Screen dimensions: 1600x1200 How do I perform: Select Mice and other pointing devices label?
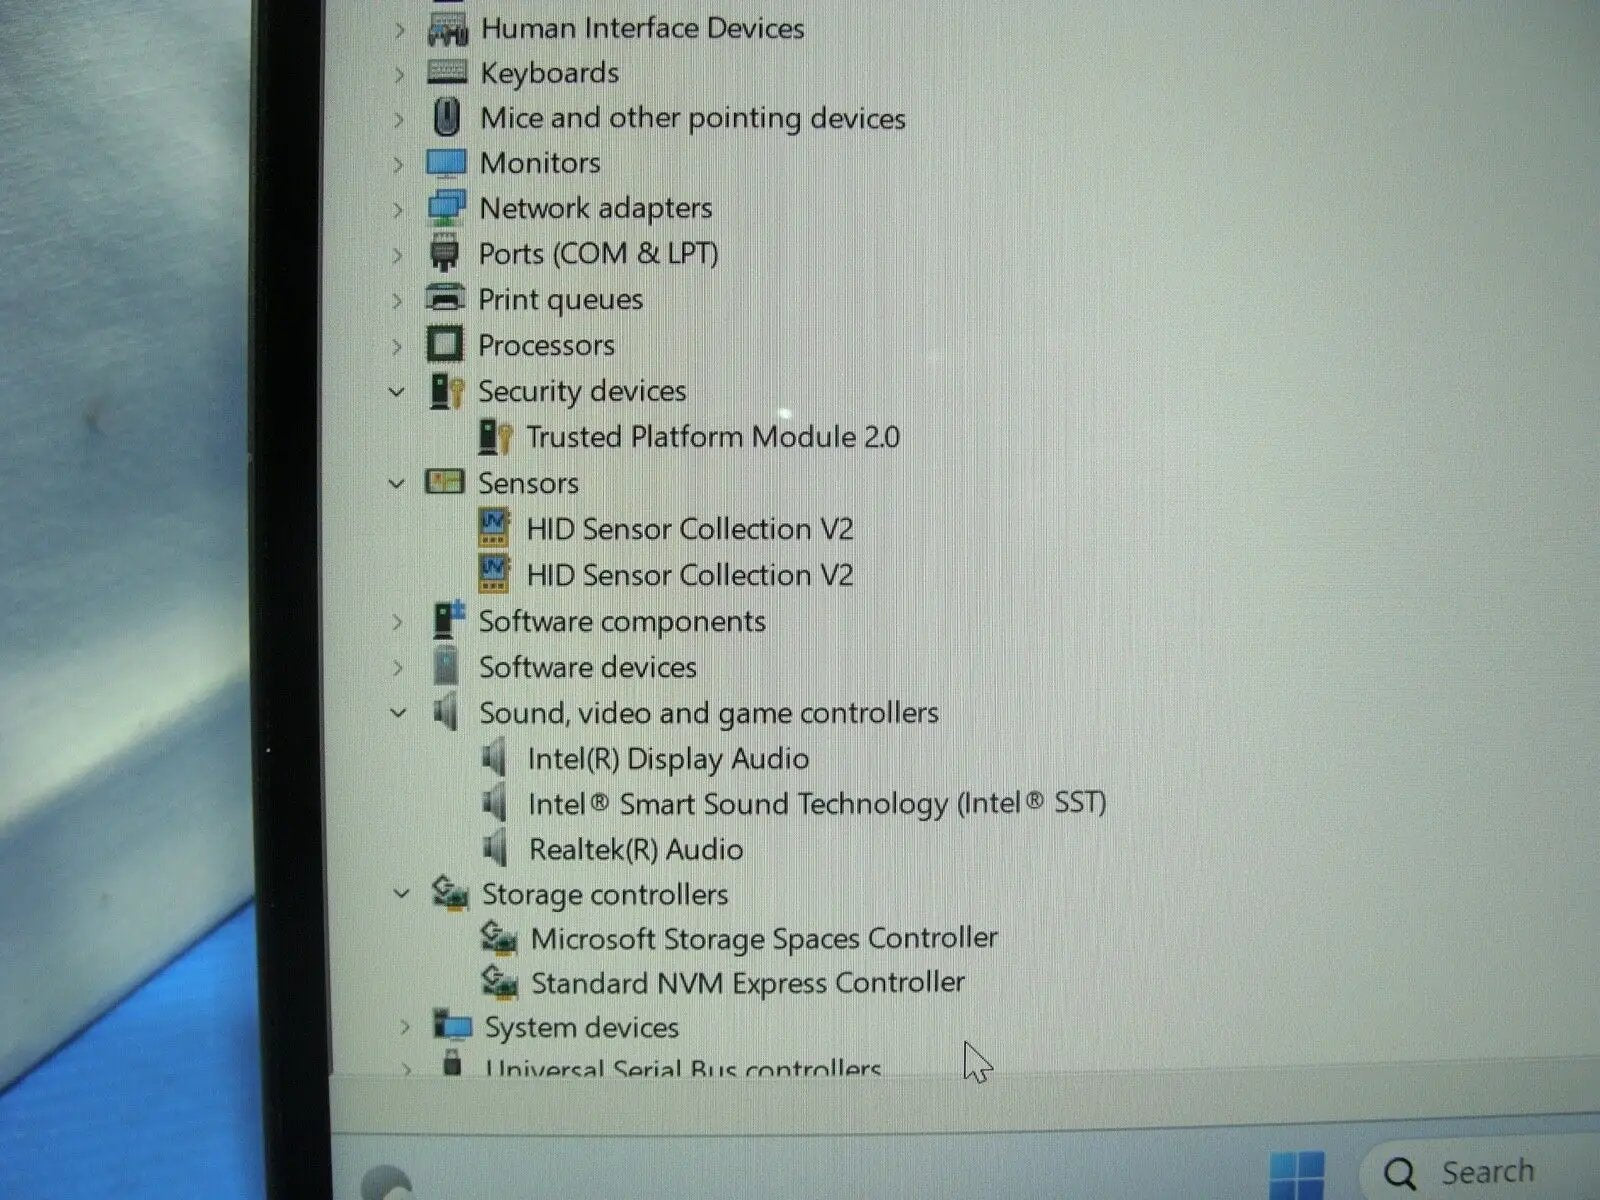coord(692,118)
